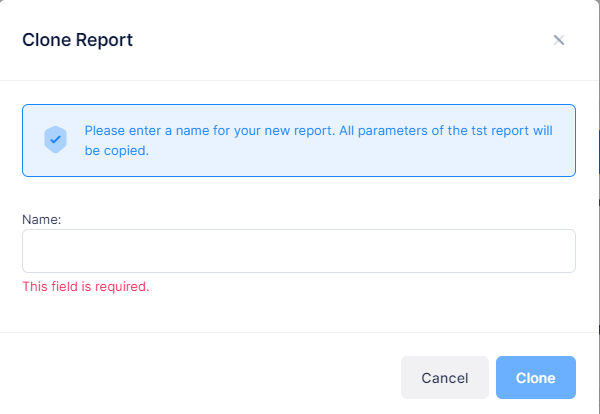Submit using the blue Clone button
This screenshot has width=600, height=414.
pos(535,378)
